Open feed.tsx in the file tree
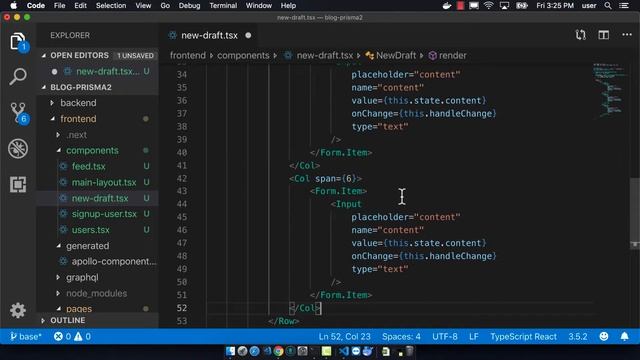Image resolution: width=640 pixels, height=360 pixels. [x=88, y=167]
